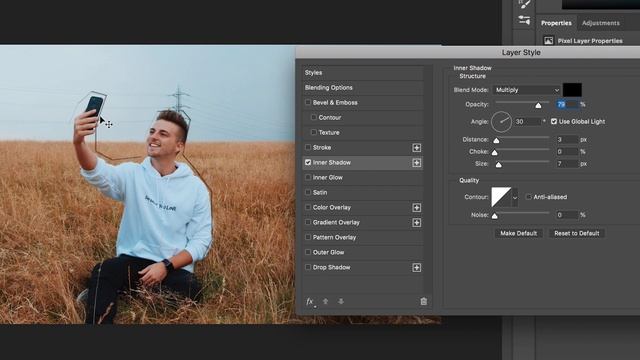Enable the Drop Shadow checkbox
Image resolution: width=640 pixels, height=360 pixels.
(x=308, y=267)
